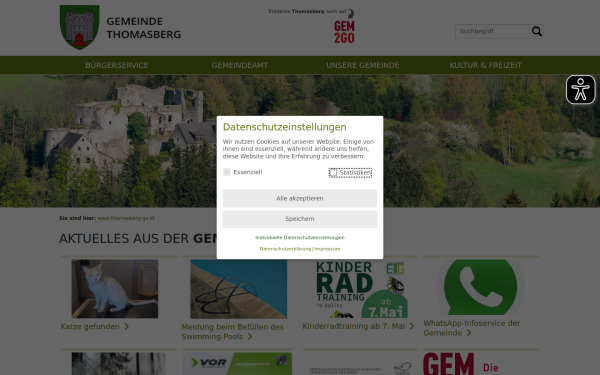
Task: Open the Datenschutzerklärung link
Action: [x=285, y=249]
